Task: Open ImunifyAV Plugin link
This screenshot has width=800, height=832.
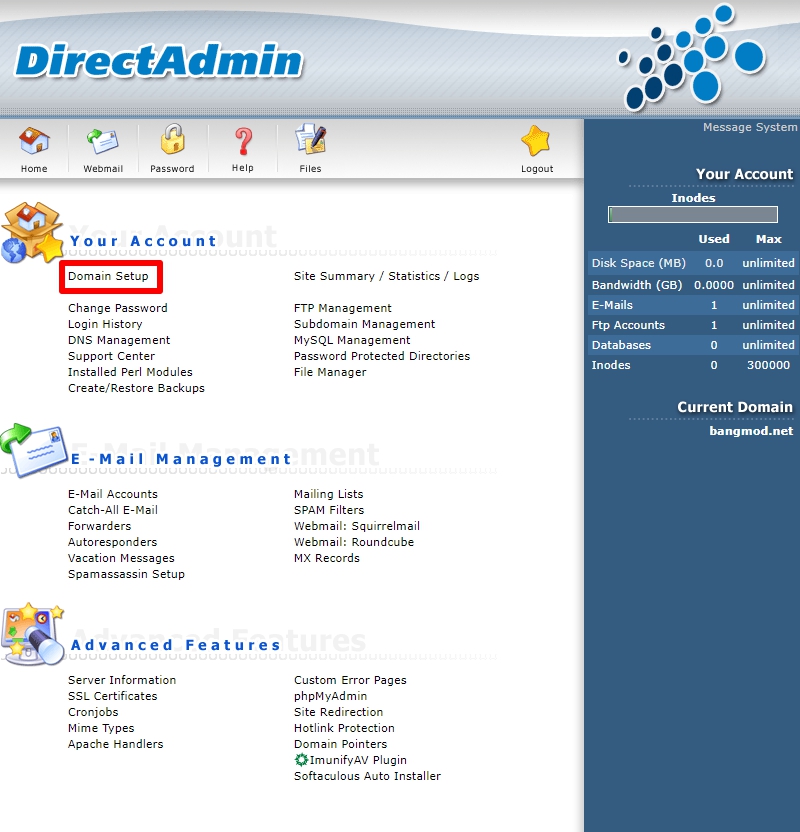Action: [358, 759]
